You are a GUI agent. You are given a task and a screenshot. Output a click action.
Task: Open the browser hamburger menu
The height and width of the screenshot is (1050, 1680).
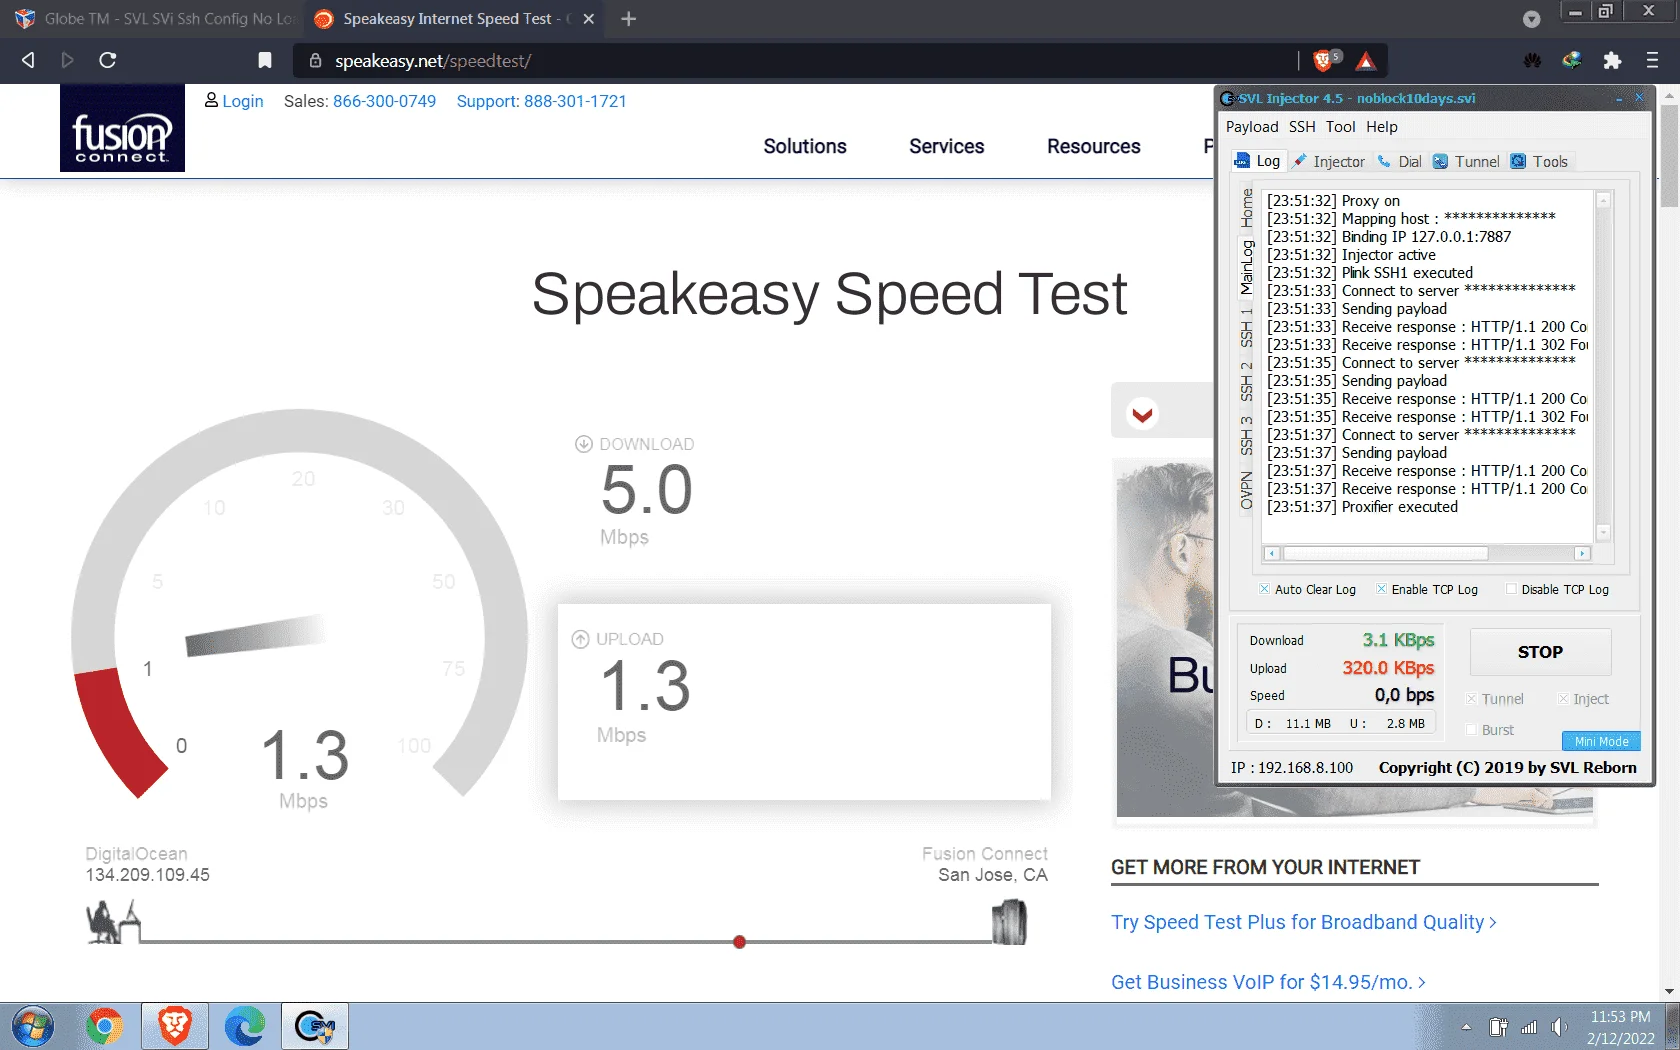(x=1652, y=60)
